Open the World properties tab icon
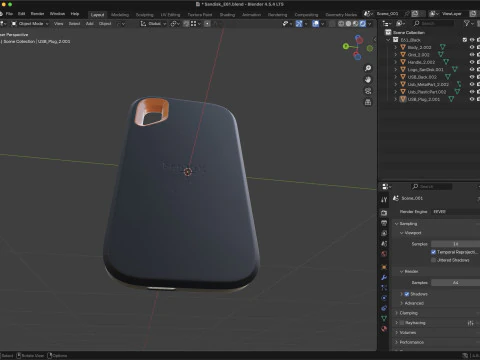 click(384, 254)
